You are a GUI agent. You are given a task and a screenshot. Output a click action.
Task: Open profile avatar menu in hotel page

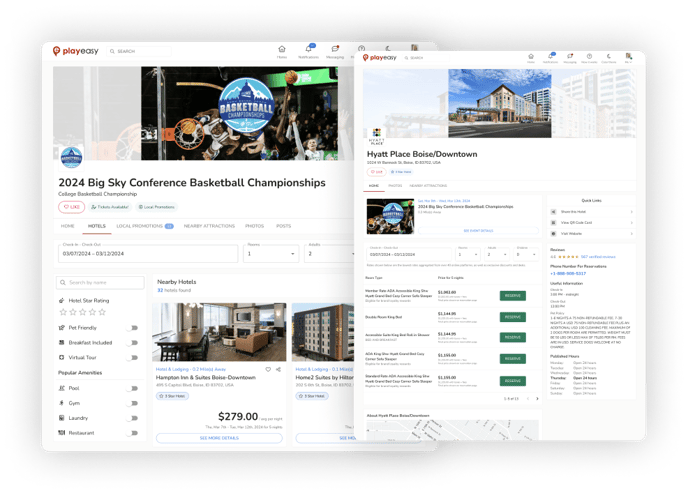click(x=629, y=56)
